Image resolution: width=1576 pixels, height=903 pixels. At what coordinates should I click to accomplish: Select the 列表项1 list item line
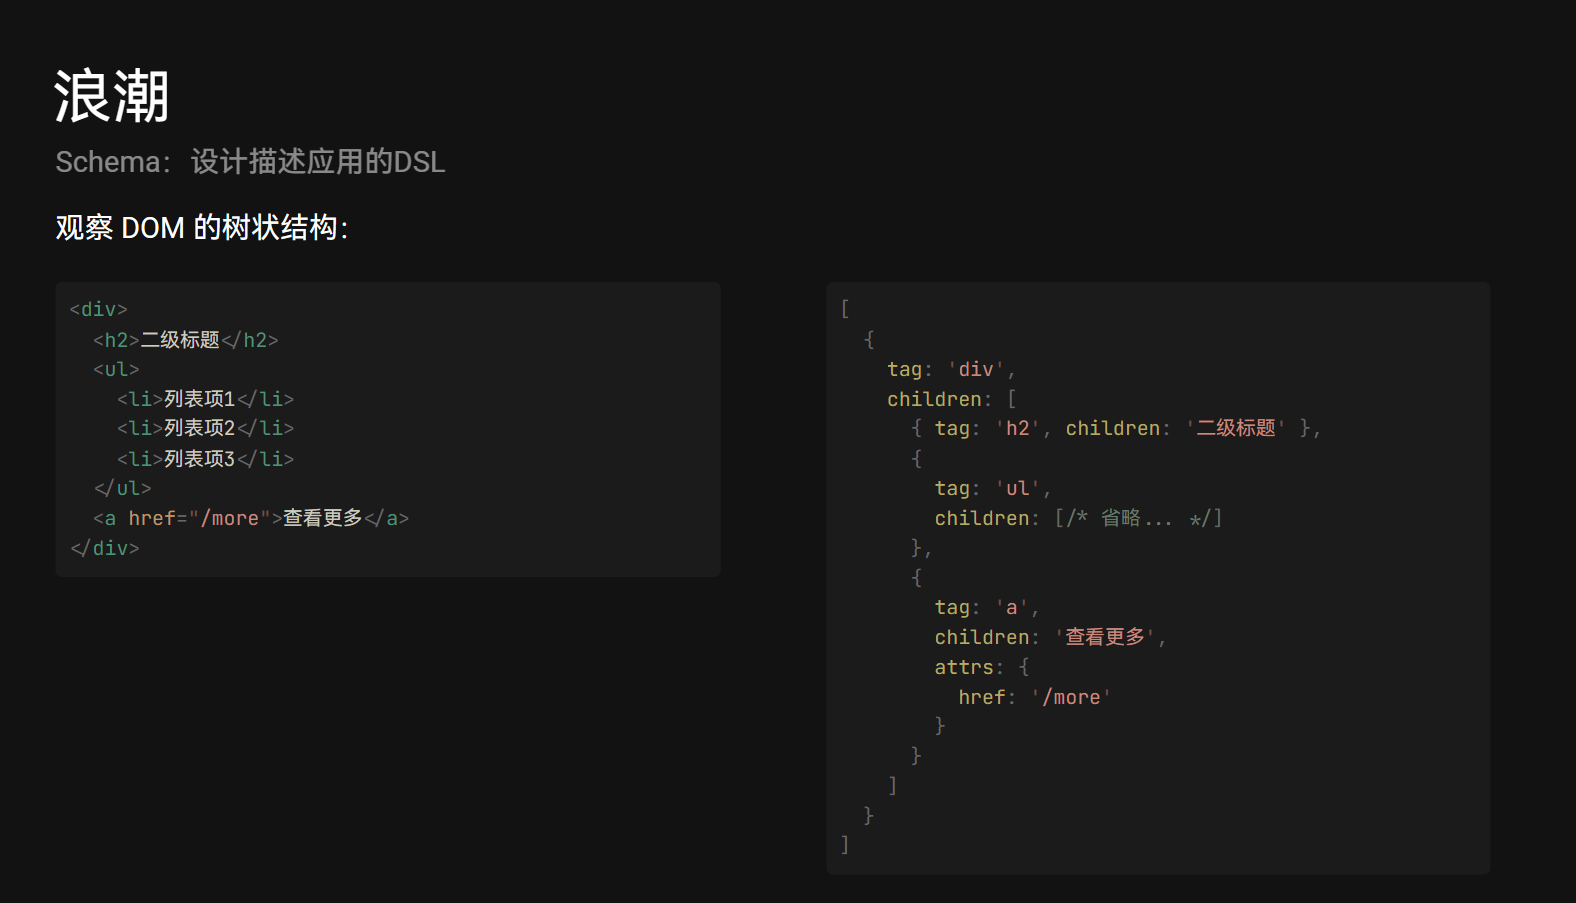(x=205, y=399)
